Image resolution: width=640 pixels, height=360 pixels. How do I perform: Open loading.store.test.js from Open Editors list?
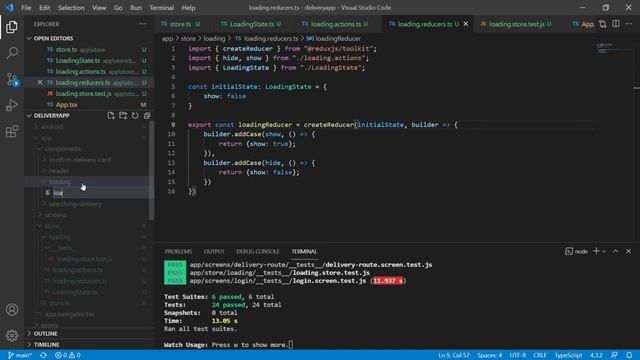tap(83, 93)
